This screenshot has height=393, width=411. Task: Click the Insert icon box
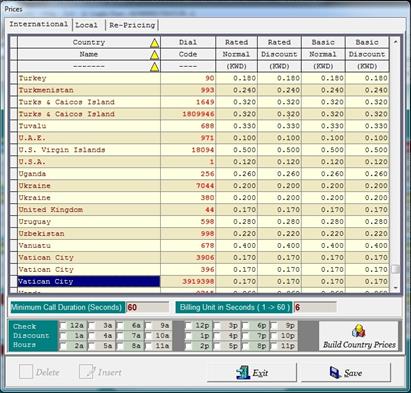tap(86, 371)
